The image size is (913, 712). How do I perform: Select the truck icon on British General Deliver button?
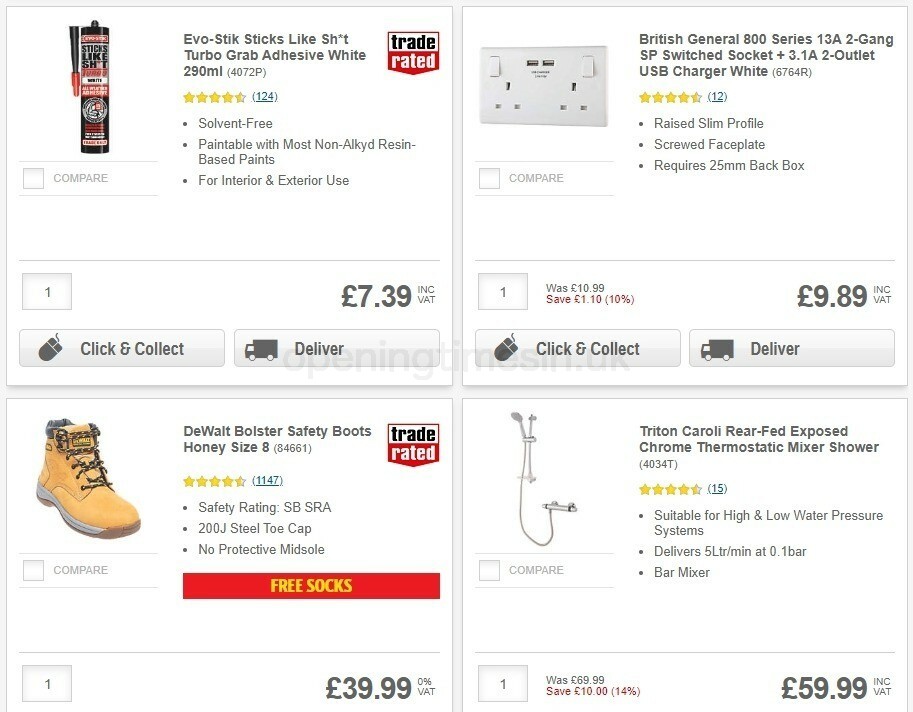pos(717,348)
